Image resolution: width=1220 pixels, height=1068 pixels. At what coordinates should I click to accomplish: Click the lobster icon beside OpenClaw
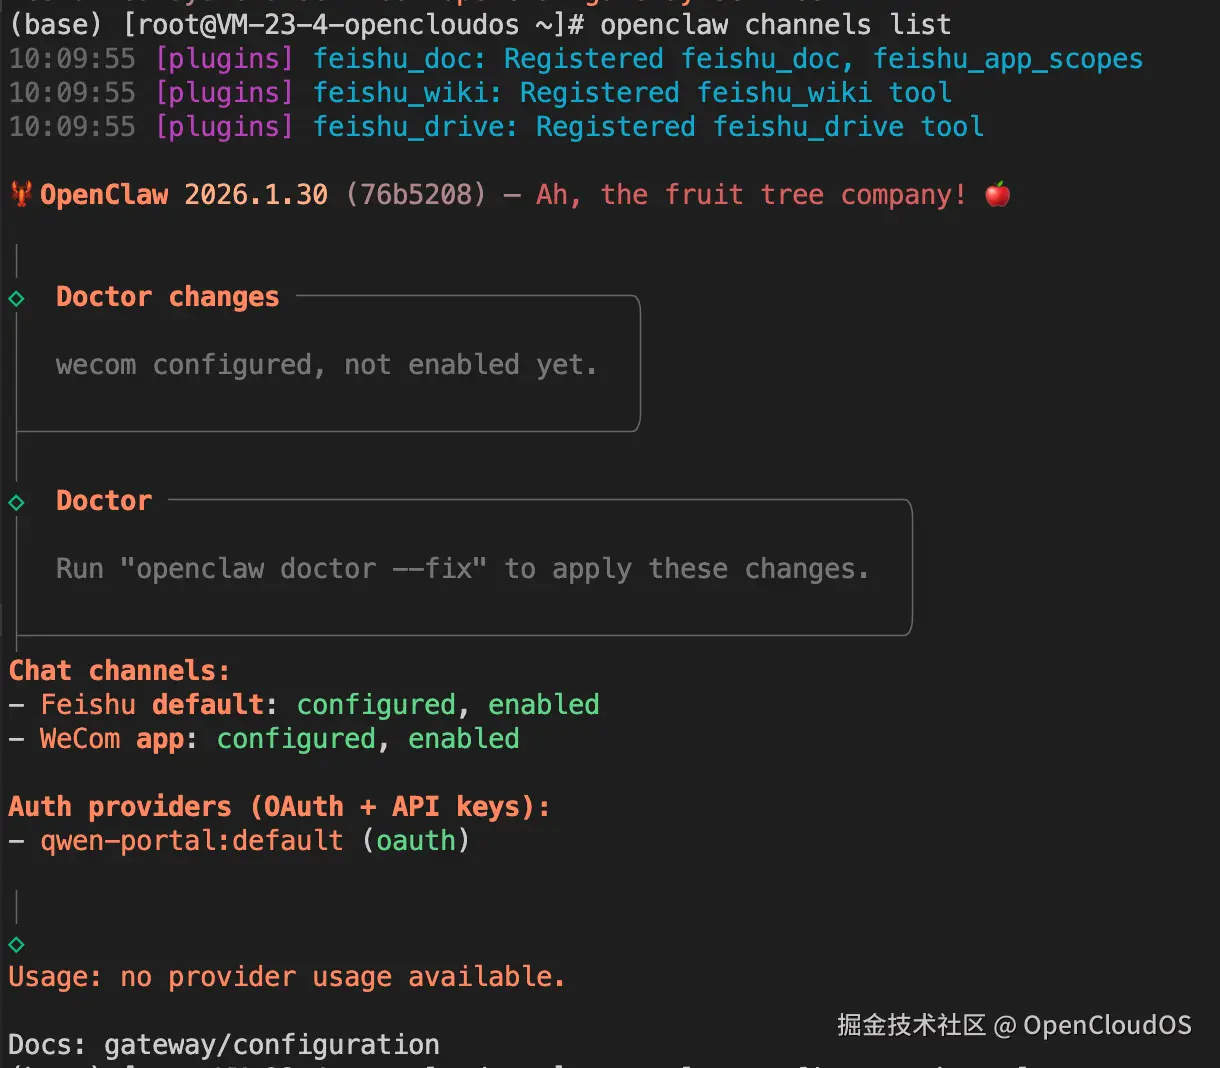[21, 194]
